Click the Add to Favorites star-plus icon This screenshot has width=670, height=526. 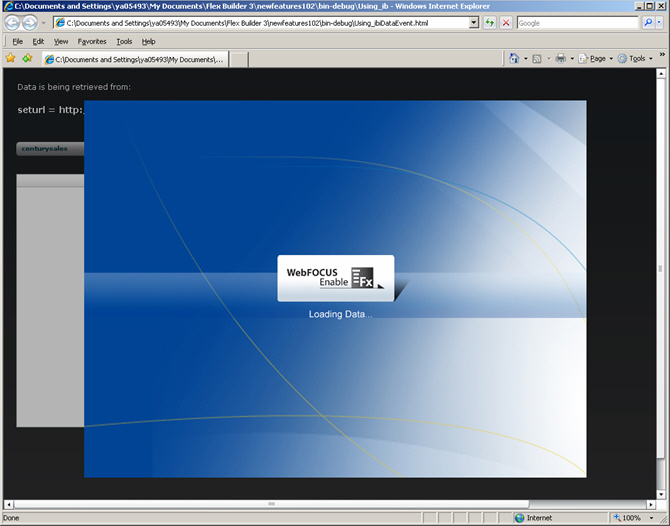pos(27,58)
